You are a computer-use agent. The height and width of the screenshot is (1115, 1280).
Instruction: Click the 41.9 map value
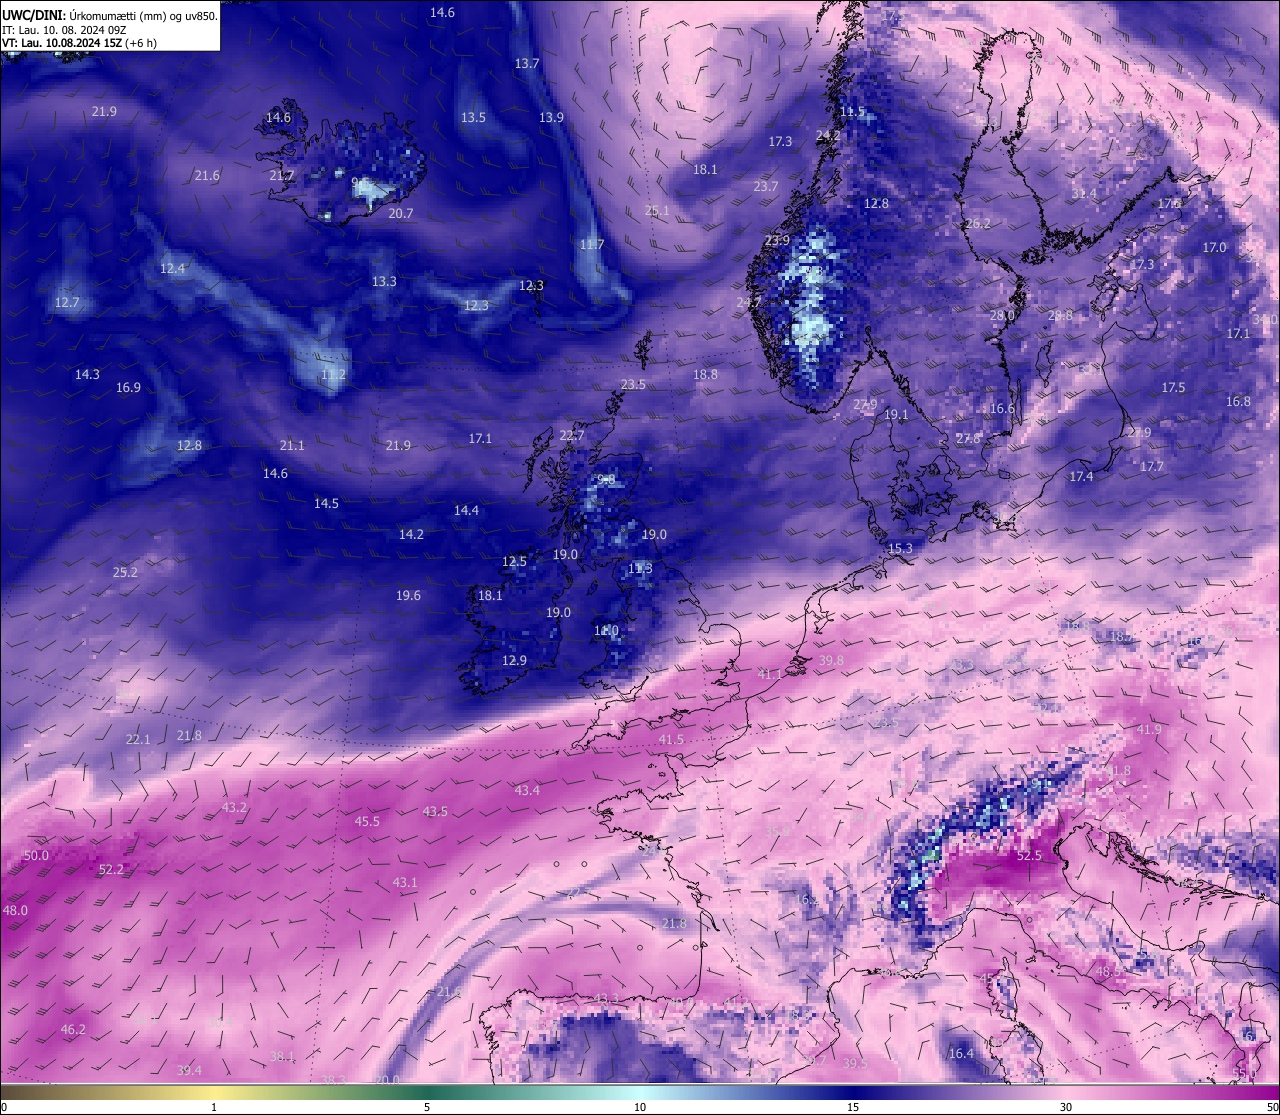pyautogui.click(x=1149, y=730)
